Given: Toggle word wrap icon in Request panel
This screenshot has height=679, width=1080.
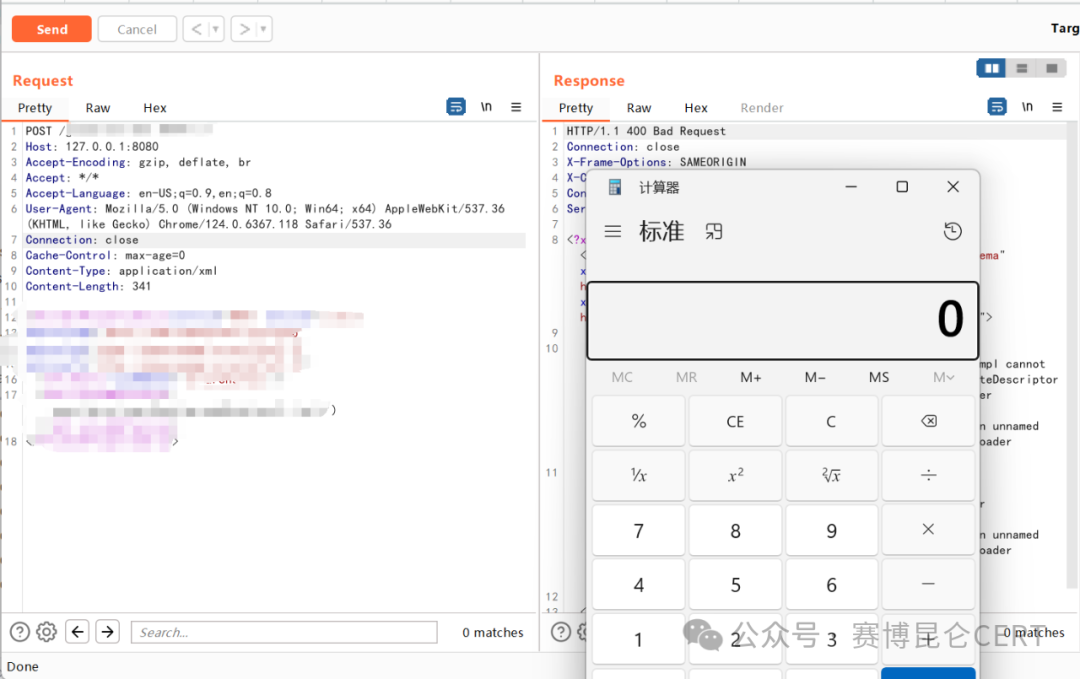Looking at the screenshot, I should 456,107.
